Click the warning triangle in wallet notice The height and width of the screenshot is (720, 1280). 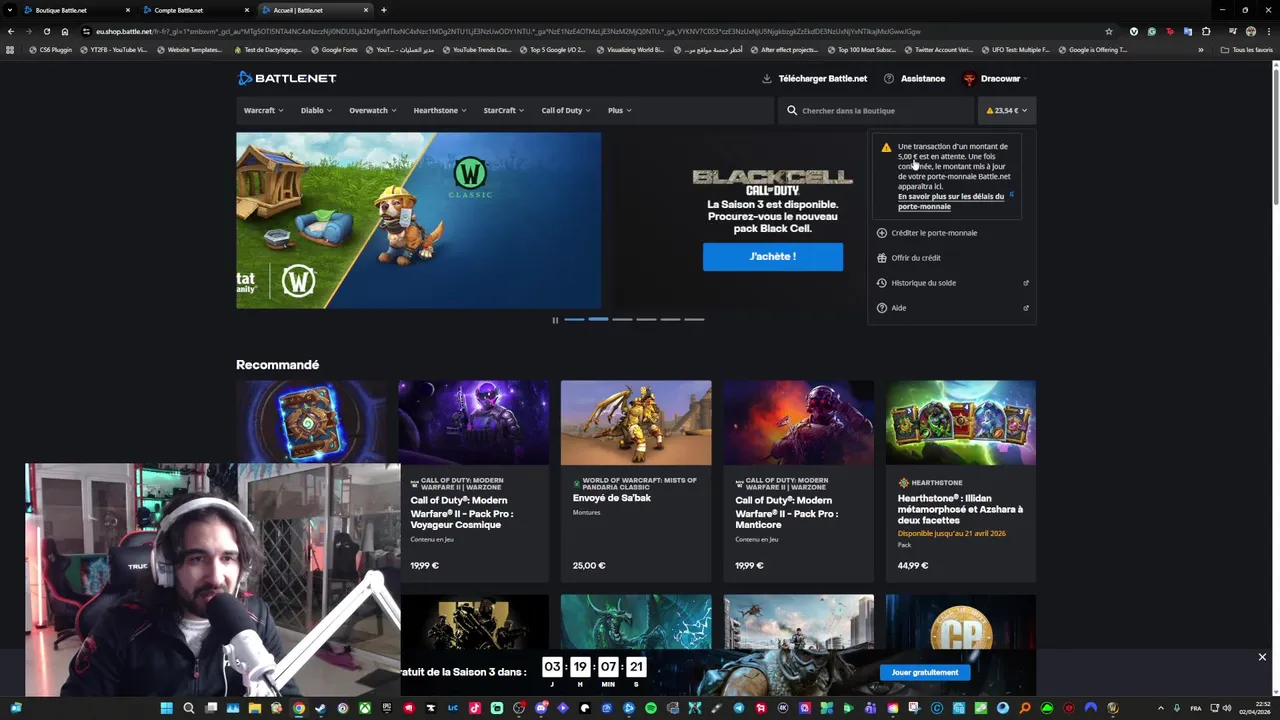(886, 147)
